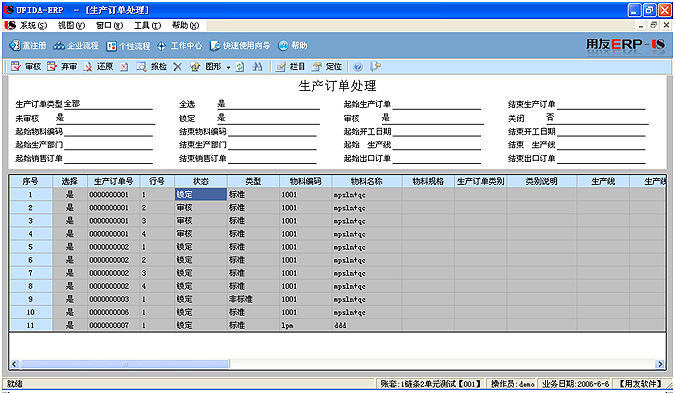This screenshot has width=675, height=393.
Task: Click the 状态 column header
Action: coord(201,181)
